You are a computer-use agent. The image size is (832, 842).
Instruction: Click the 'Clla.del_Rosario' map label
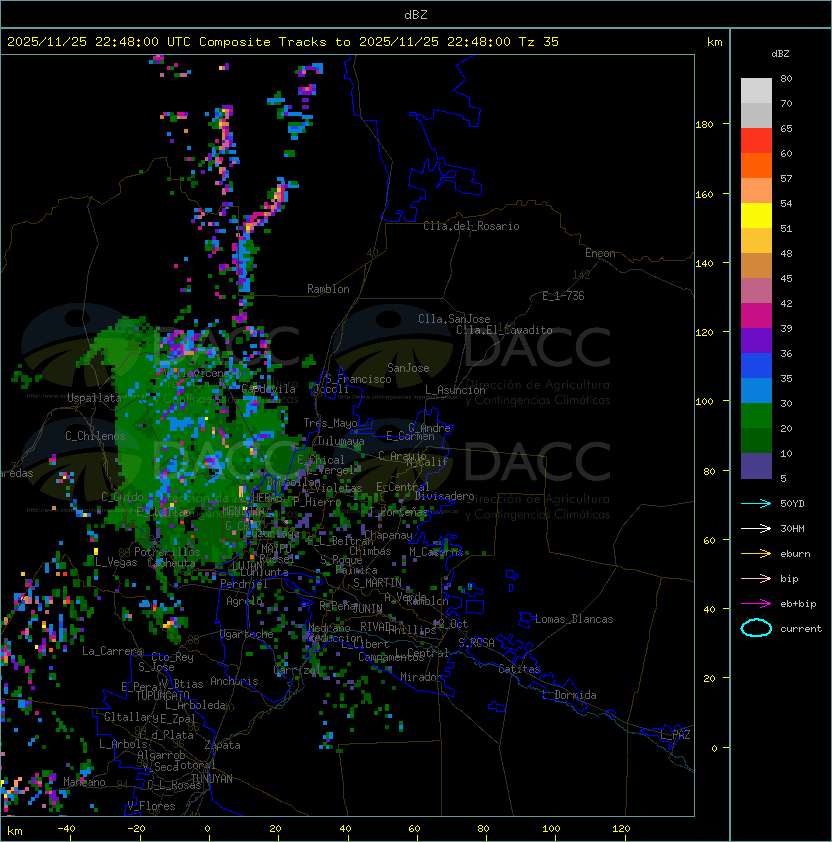(x=471, y=226)
